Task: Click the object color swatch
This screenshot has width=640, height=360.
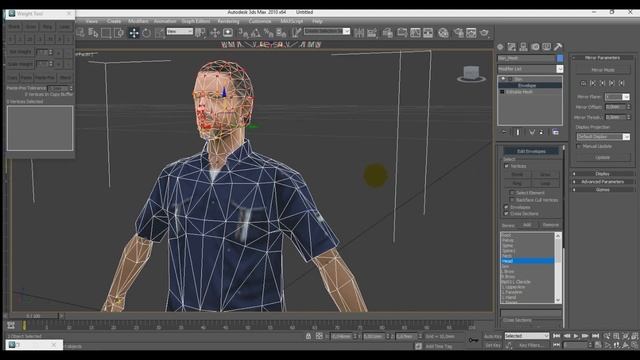Action: [560, 58]
